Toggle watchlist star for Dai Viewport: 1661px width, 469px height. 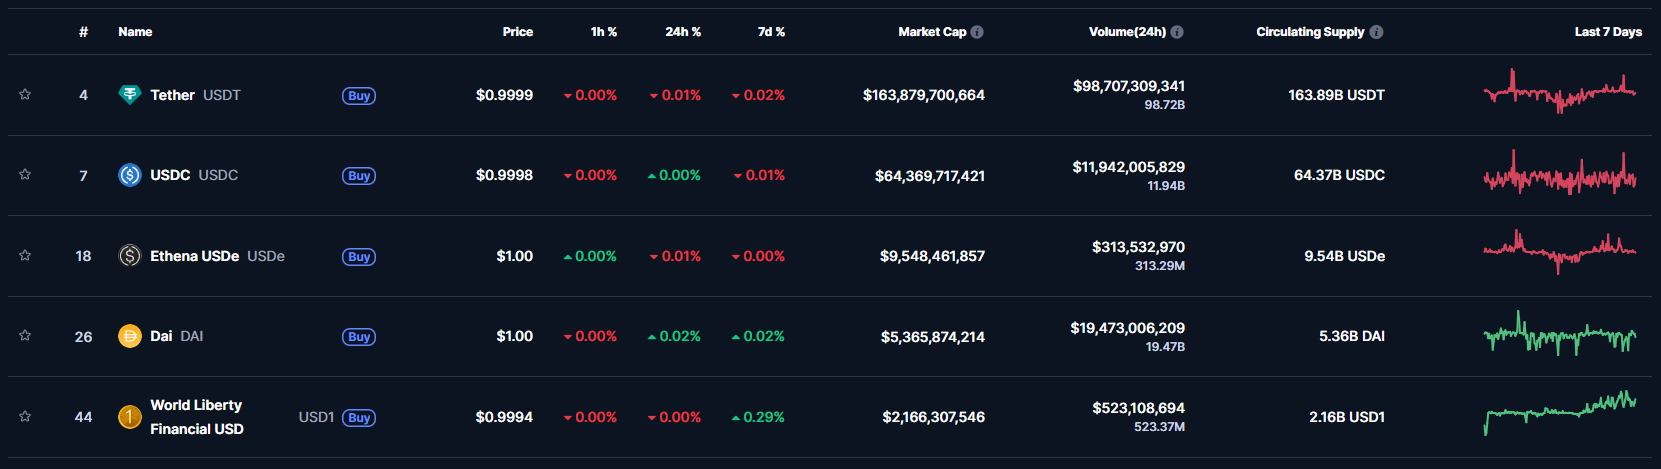25,335
